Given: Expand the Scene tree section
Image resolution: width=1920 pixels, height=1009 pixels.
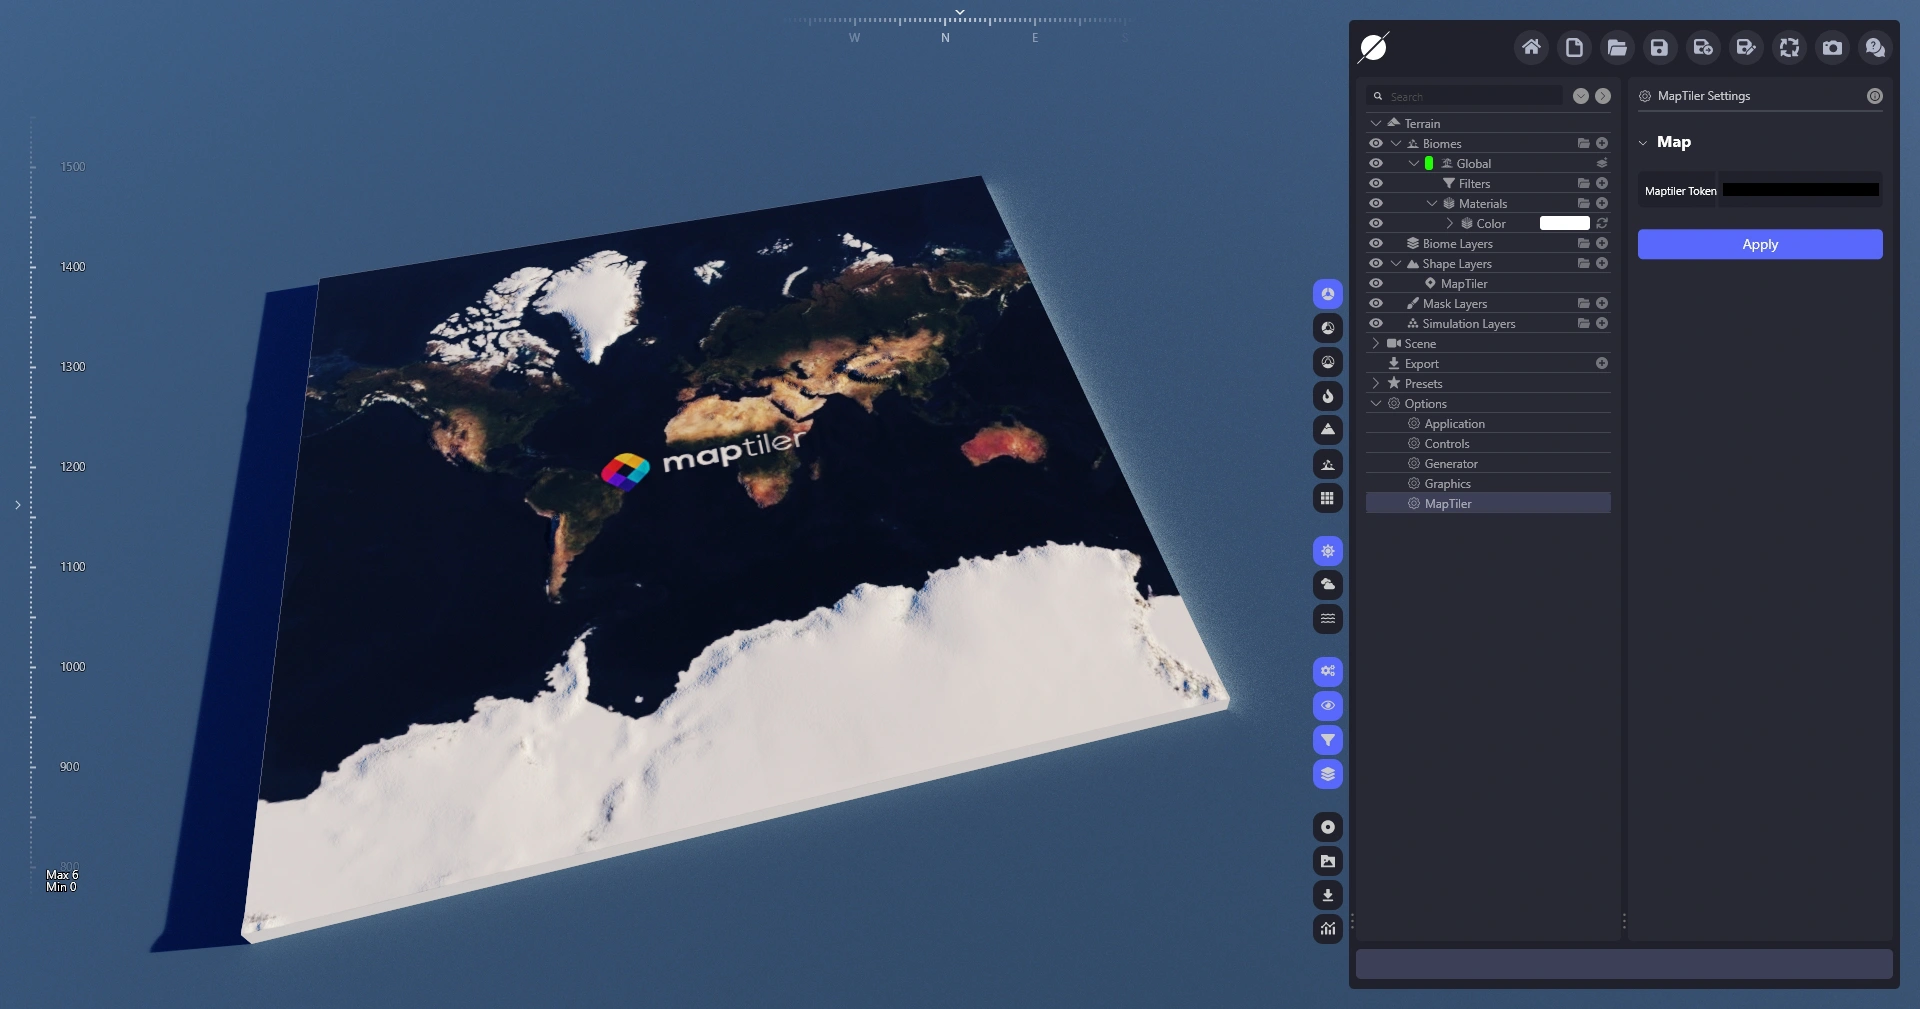Looking at the screenshot, I should [x=1376, y=343].
